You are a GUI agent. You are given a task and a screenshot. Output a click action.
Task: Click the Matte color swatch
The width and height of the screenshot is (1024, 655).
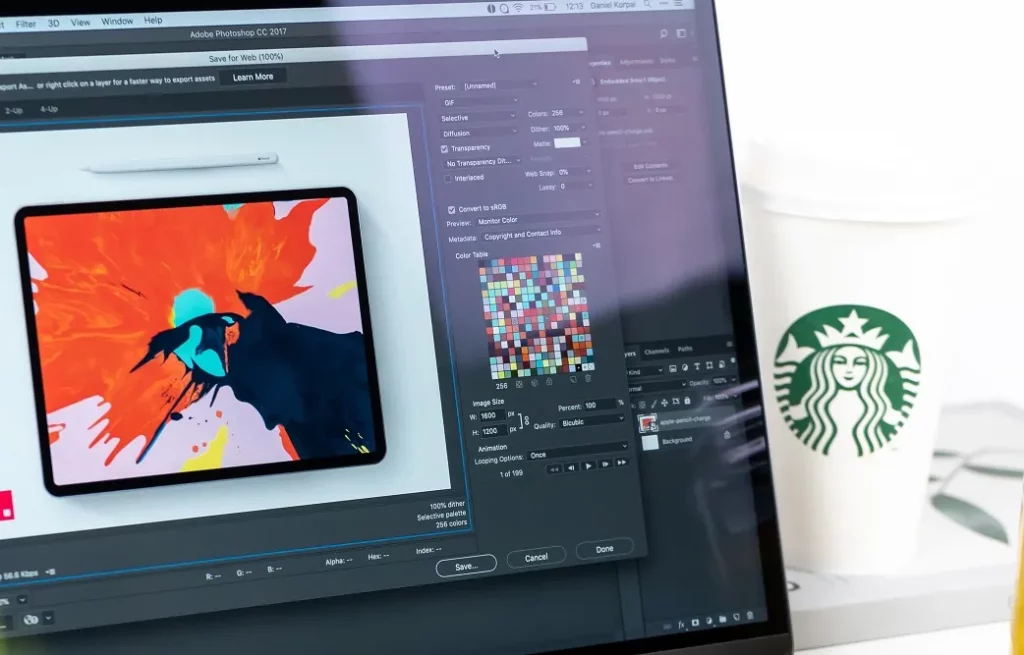coord(567,142)
